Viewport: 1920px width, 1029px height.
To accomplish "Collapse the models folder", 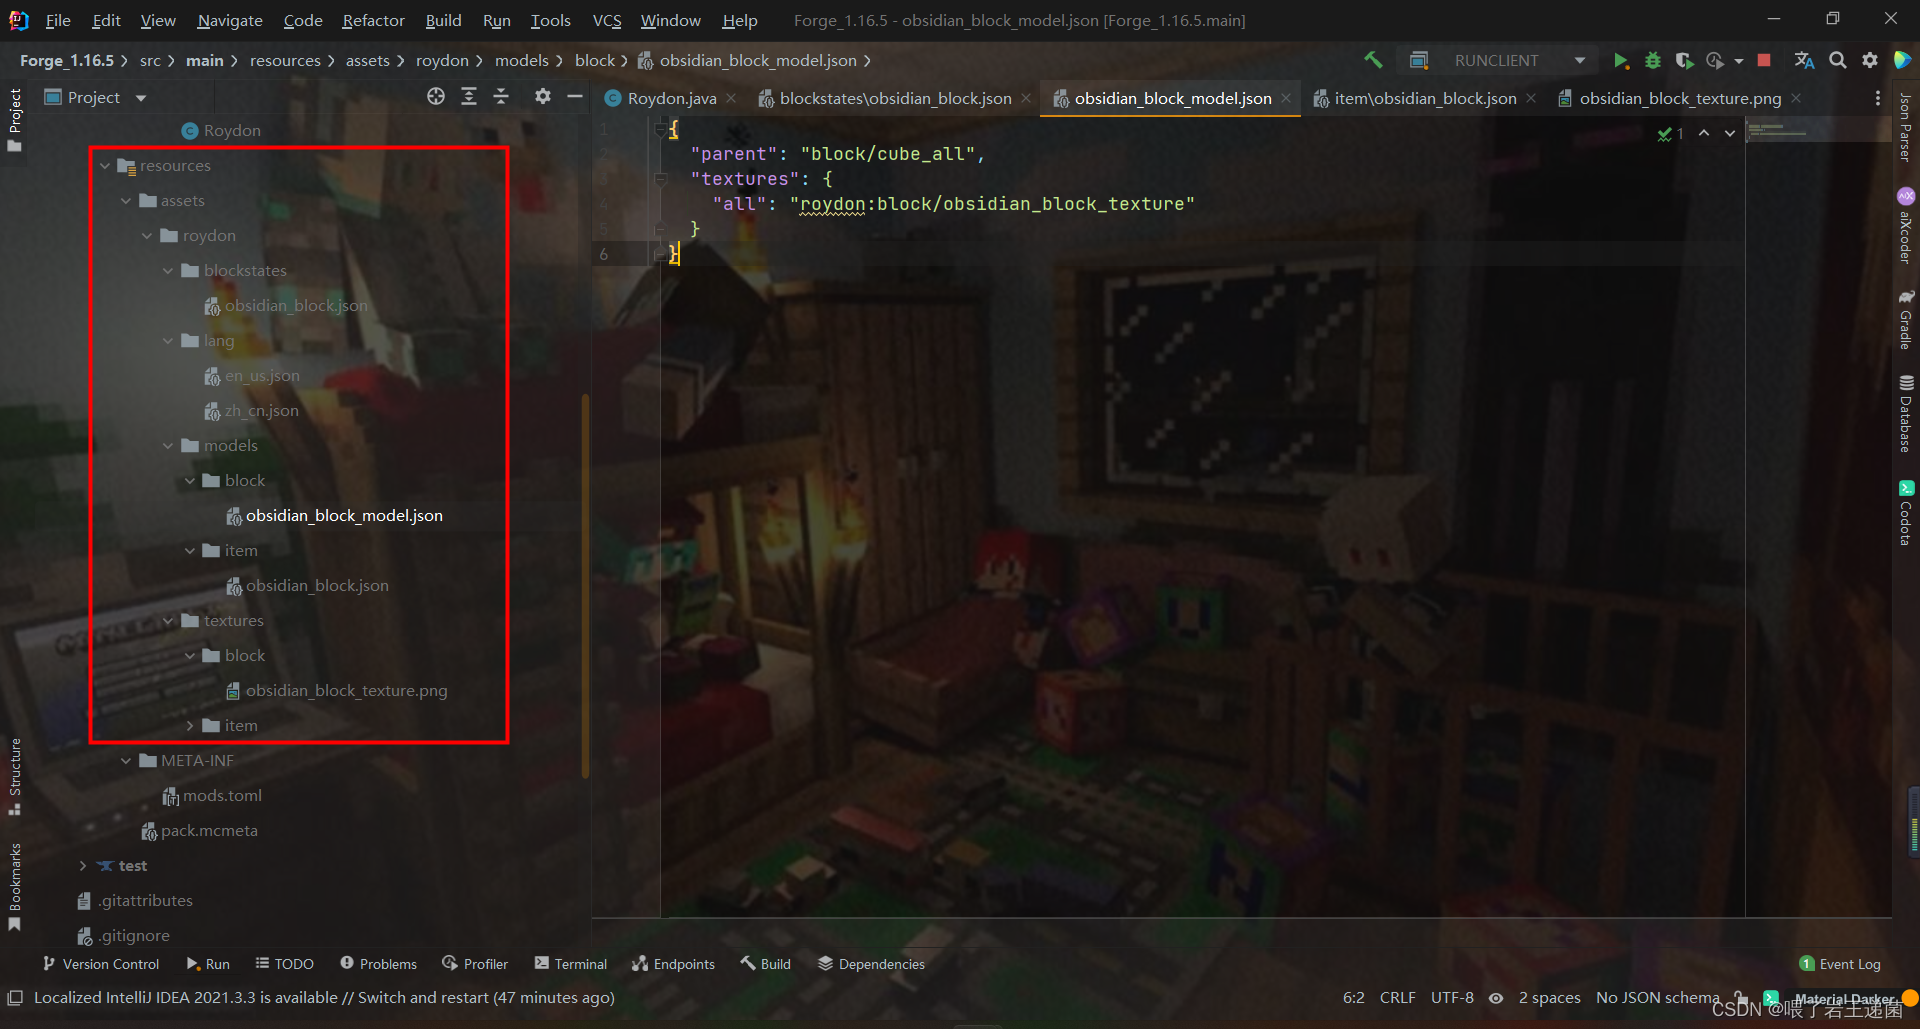I will pos(168,446).
